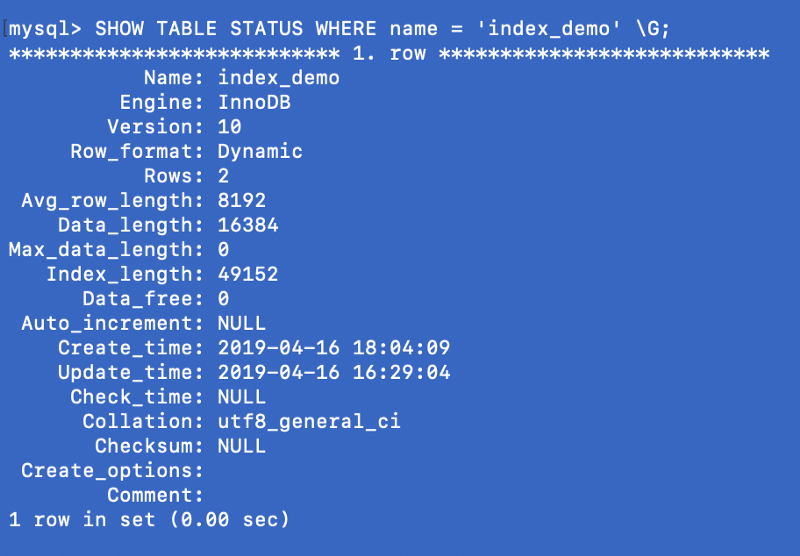Select the utf8_general_ci collation value
This screenshot has width=800, height=556.
pos(309,421)
